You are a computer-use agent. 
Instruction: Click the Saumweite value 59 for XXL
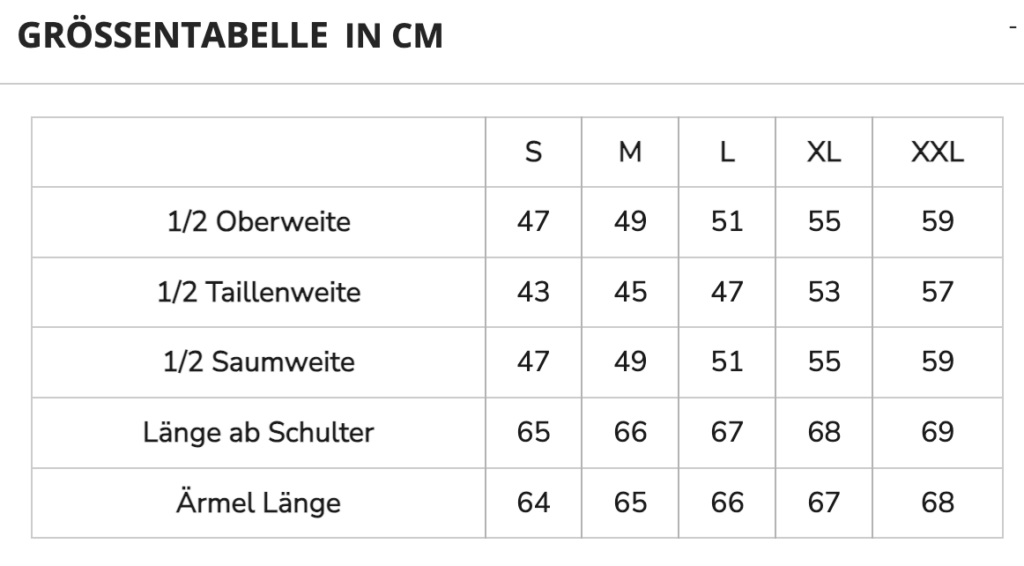937,362
